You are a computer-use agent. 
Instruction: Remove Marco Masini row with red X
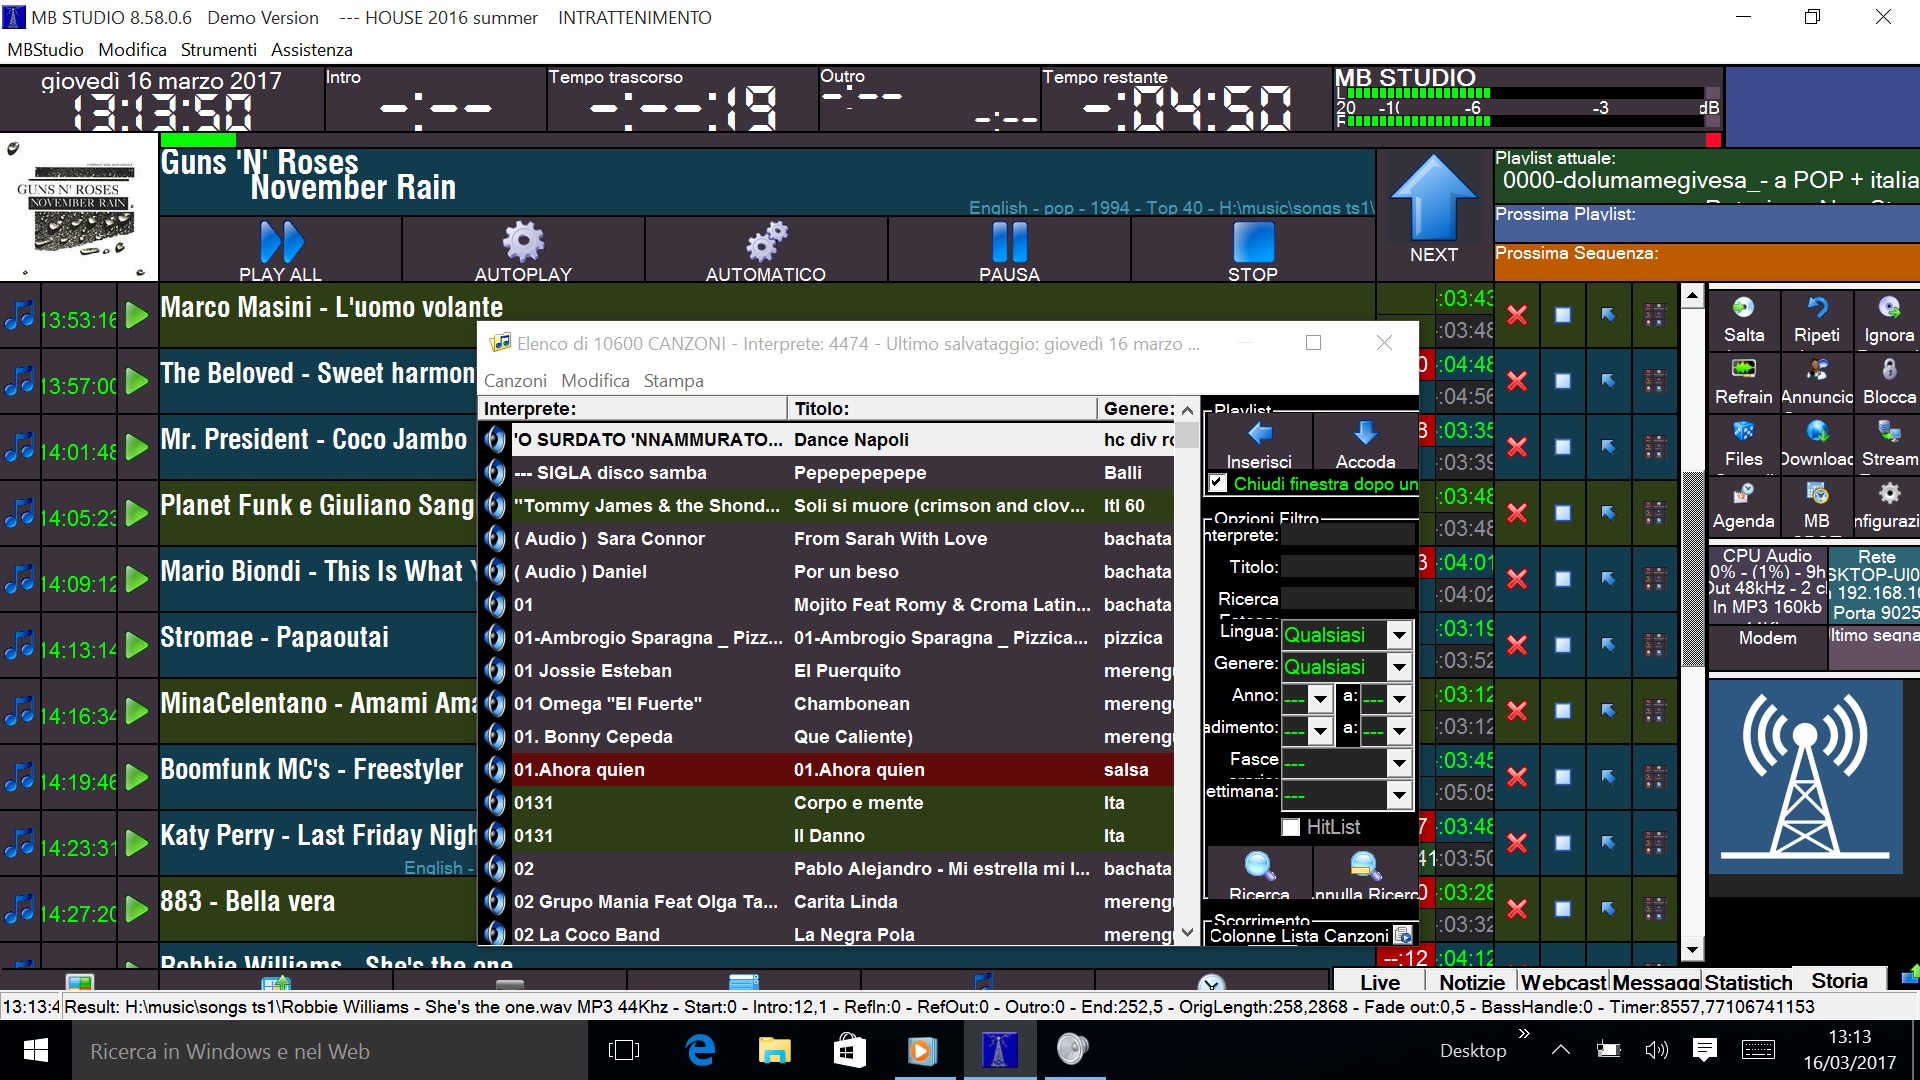coord(1517,315)
